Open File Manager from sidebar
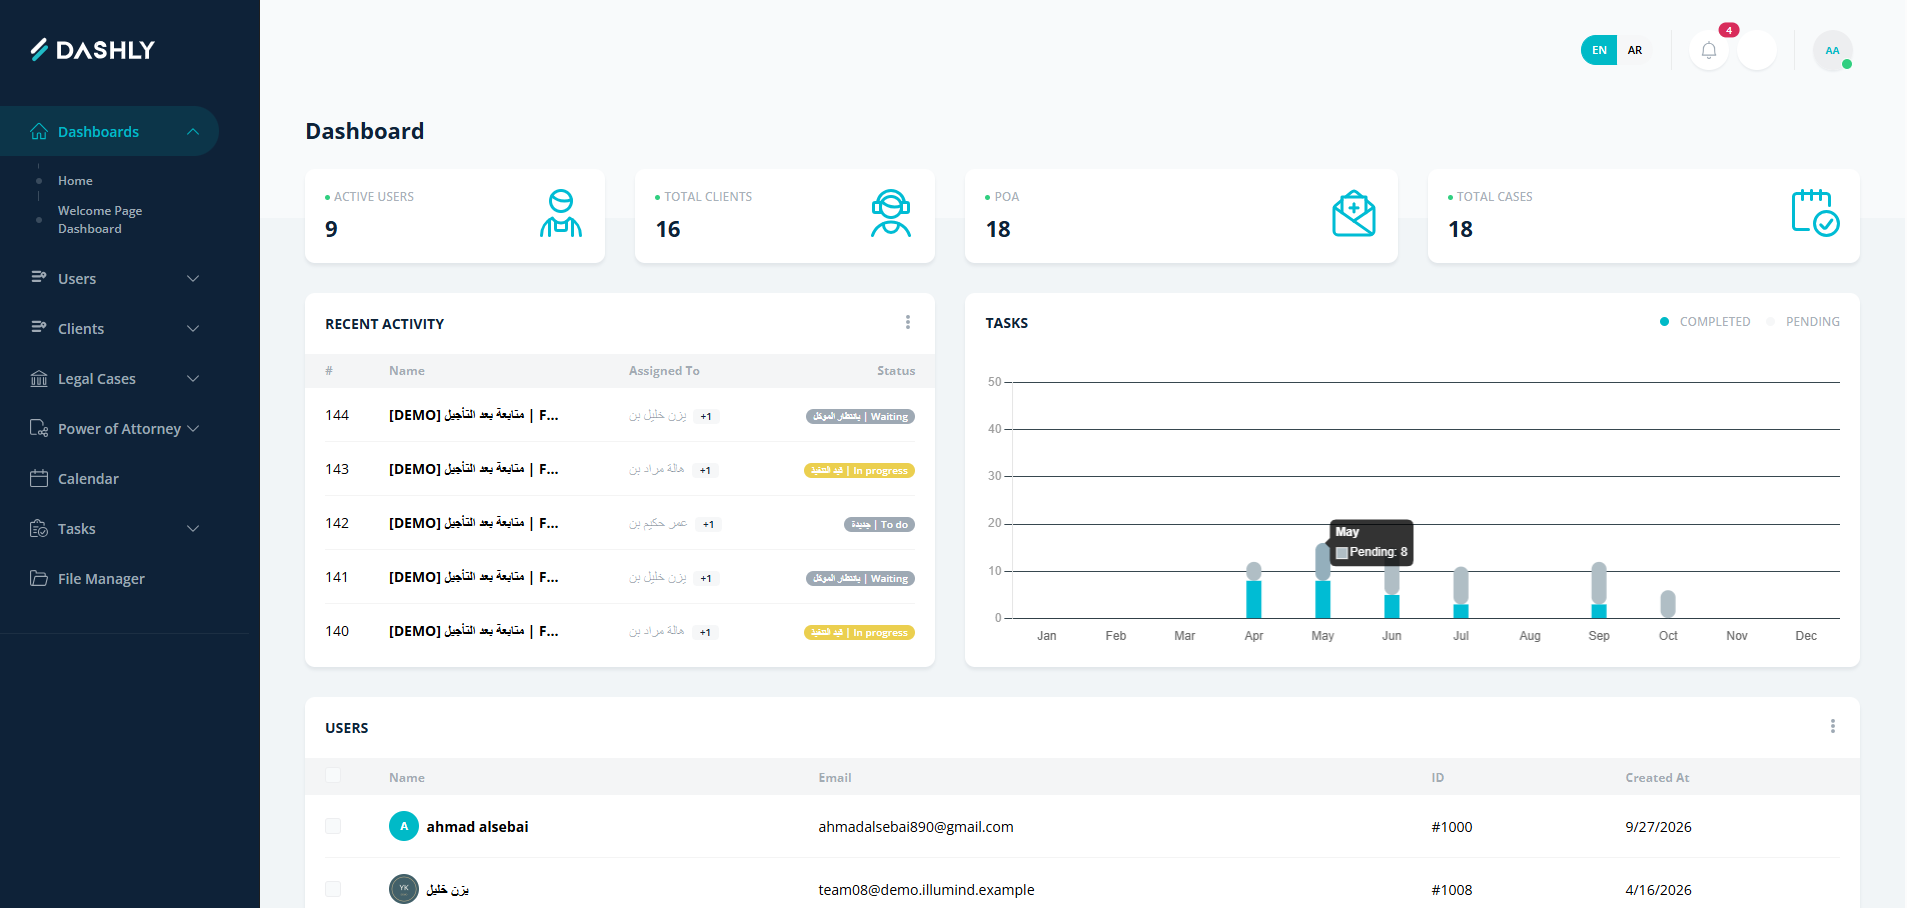The image size is (1907, 908). click(x=101, y=579)
